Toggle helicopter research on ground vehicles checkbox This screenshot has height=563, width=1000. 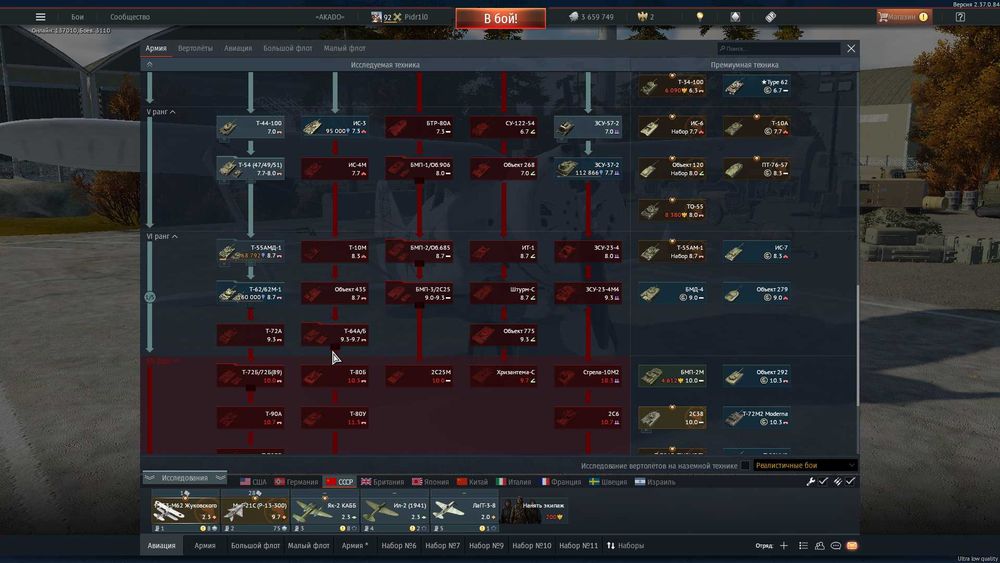745,465
